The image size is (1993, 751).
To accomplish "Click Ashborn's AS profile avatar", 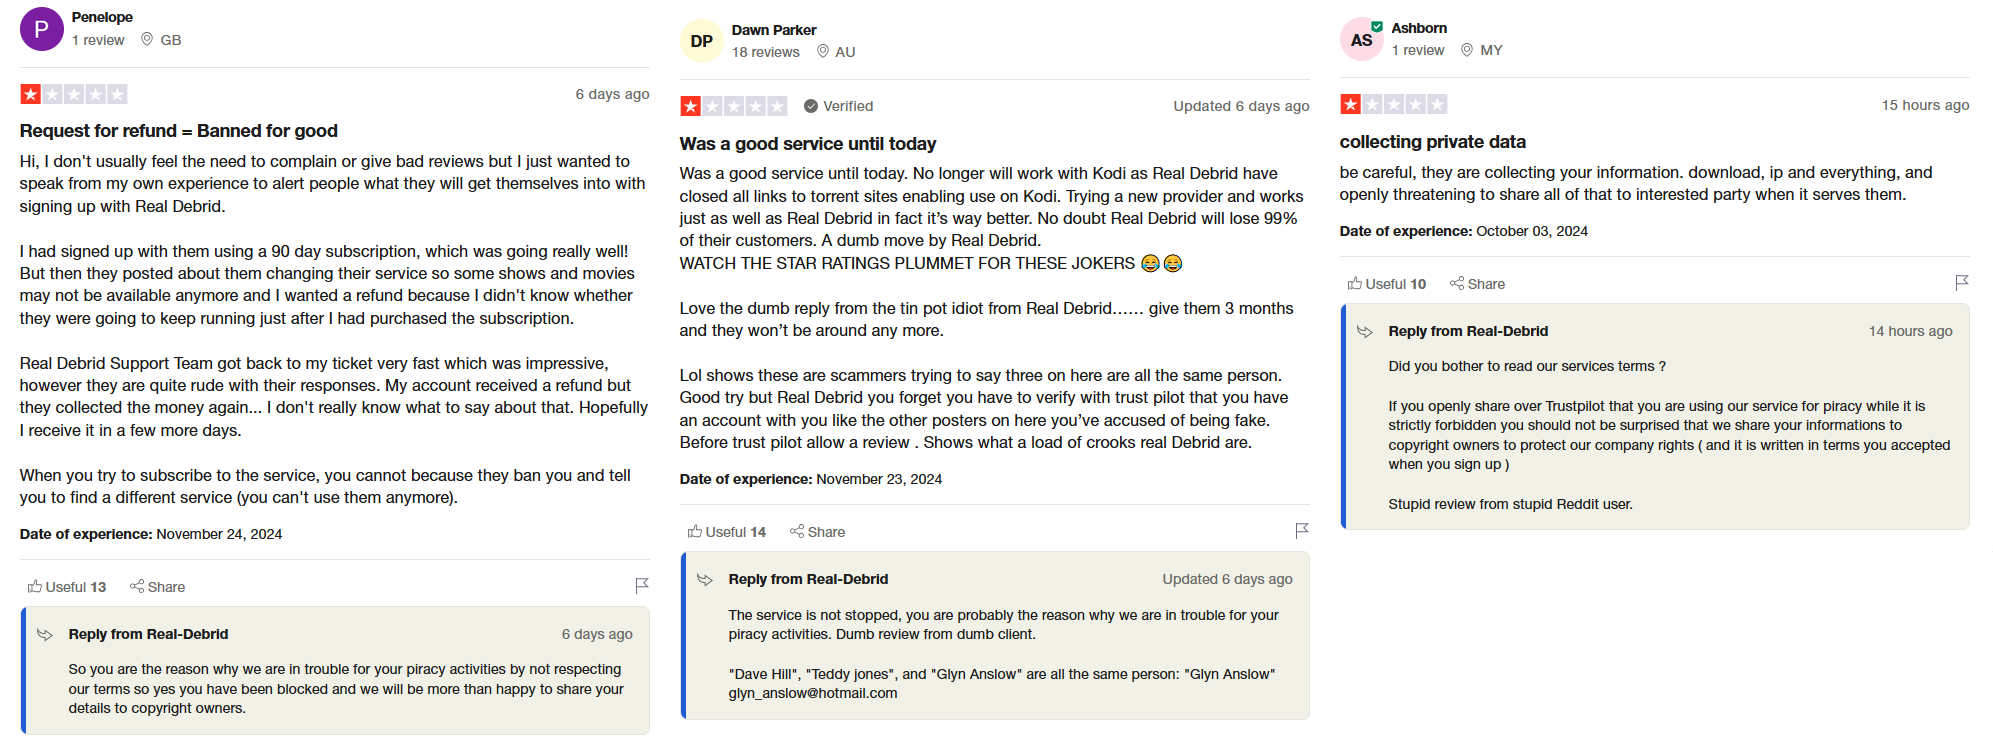I will 1361,39.
